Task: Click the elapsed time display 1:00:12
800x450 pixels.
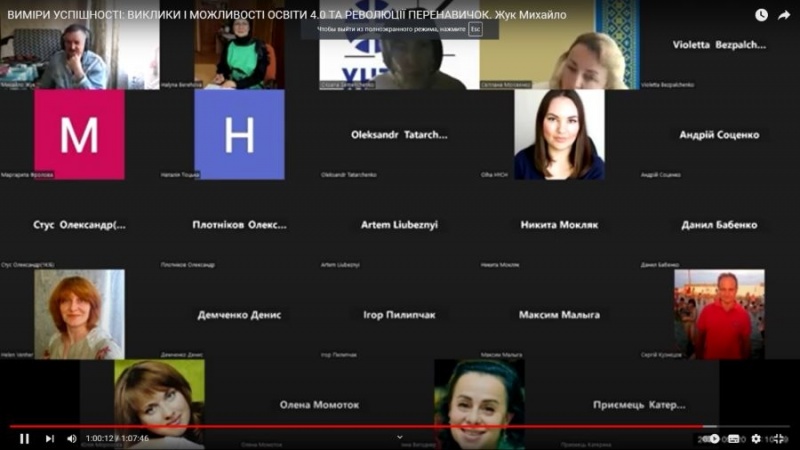Action: click(x=100, y=438)
